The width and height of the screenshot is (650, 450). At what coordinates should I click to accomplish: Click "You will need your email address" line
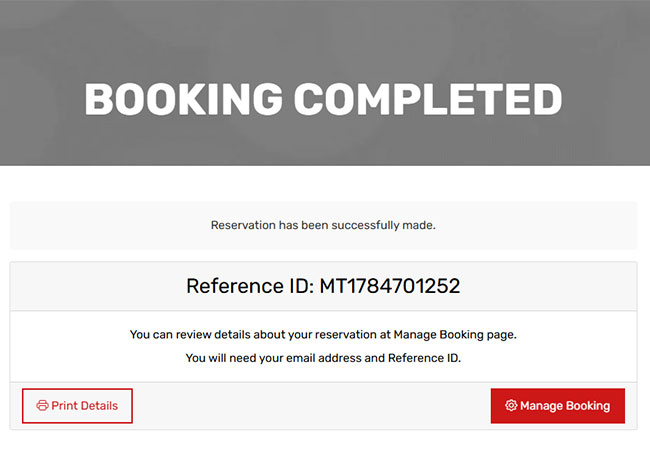coord(323,358)
